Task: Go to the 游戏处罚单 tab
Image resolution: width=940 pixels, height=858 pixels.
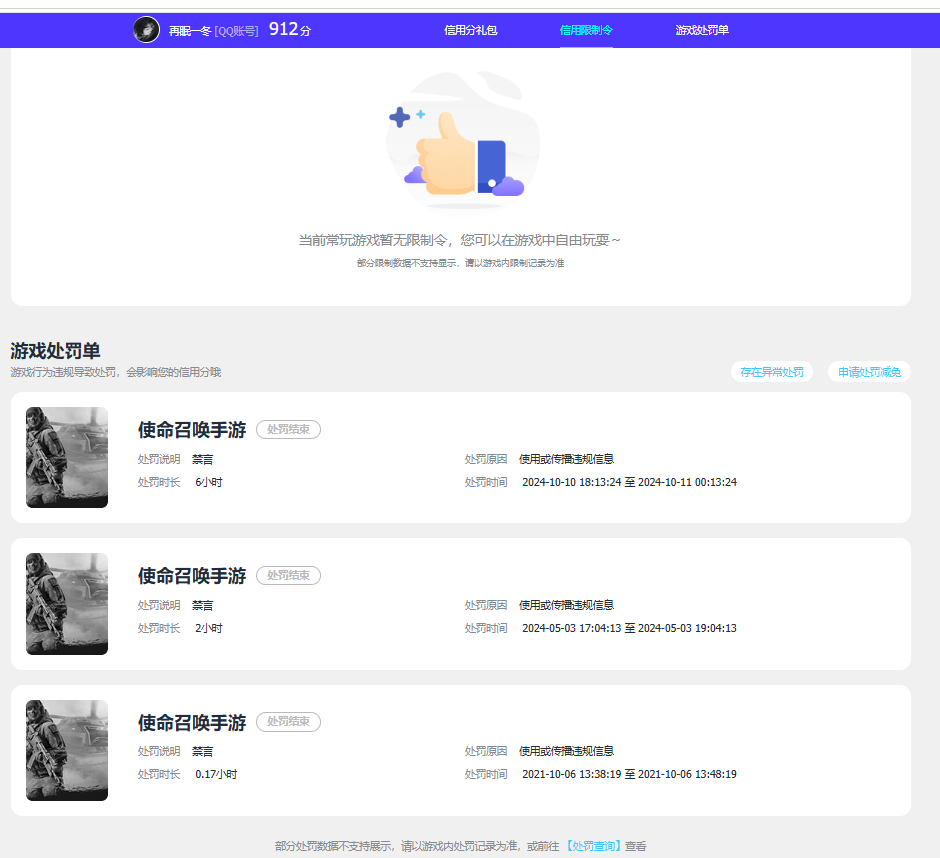Action: click(702, 30)
